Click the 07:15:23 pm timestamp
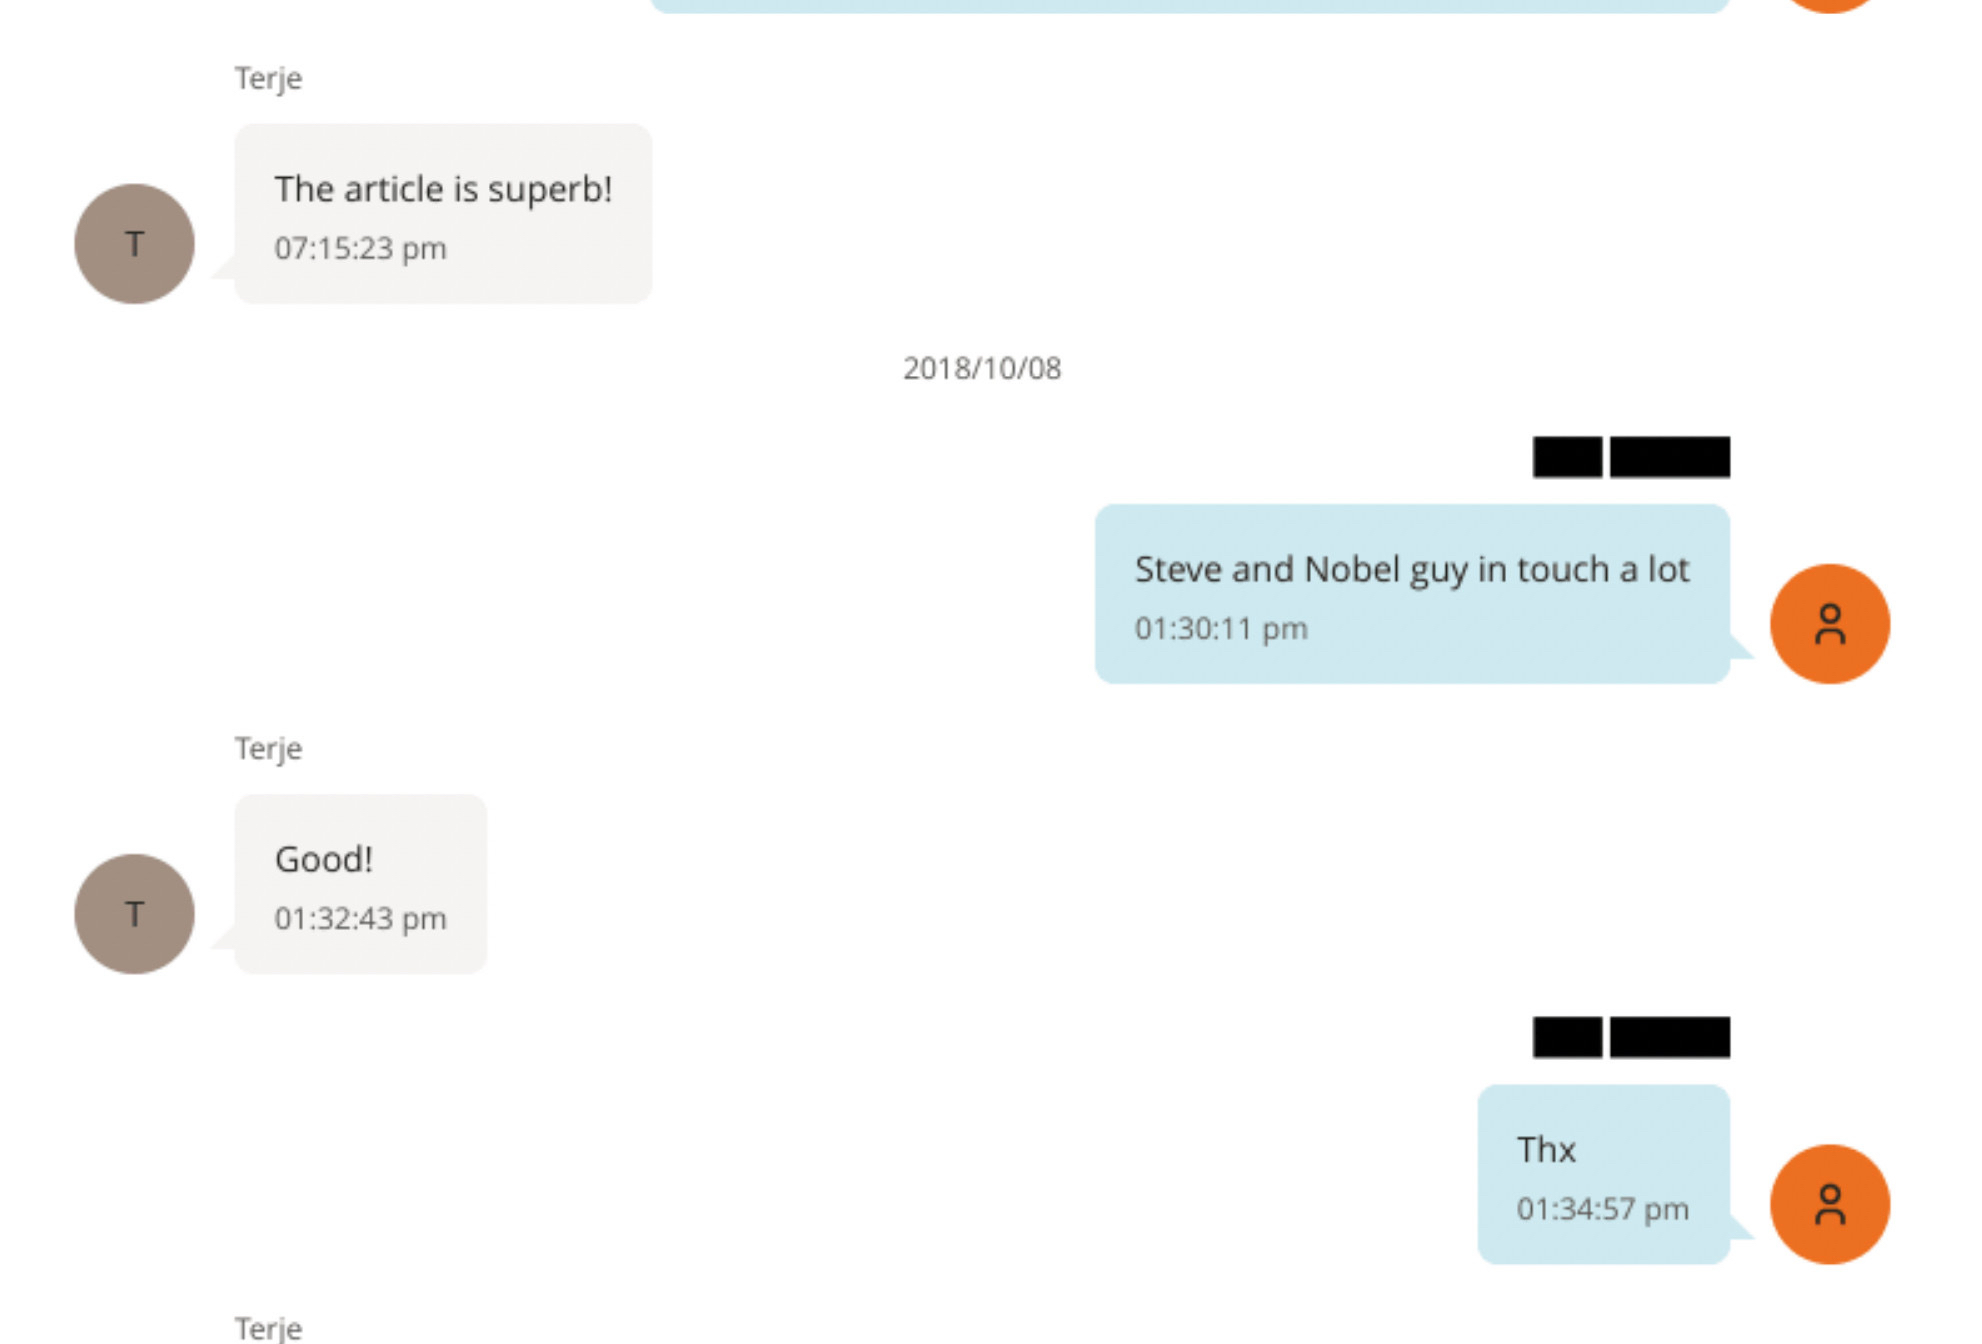This screenshot has width=1982, height=1344. tap(360, 248)
